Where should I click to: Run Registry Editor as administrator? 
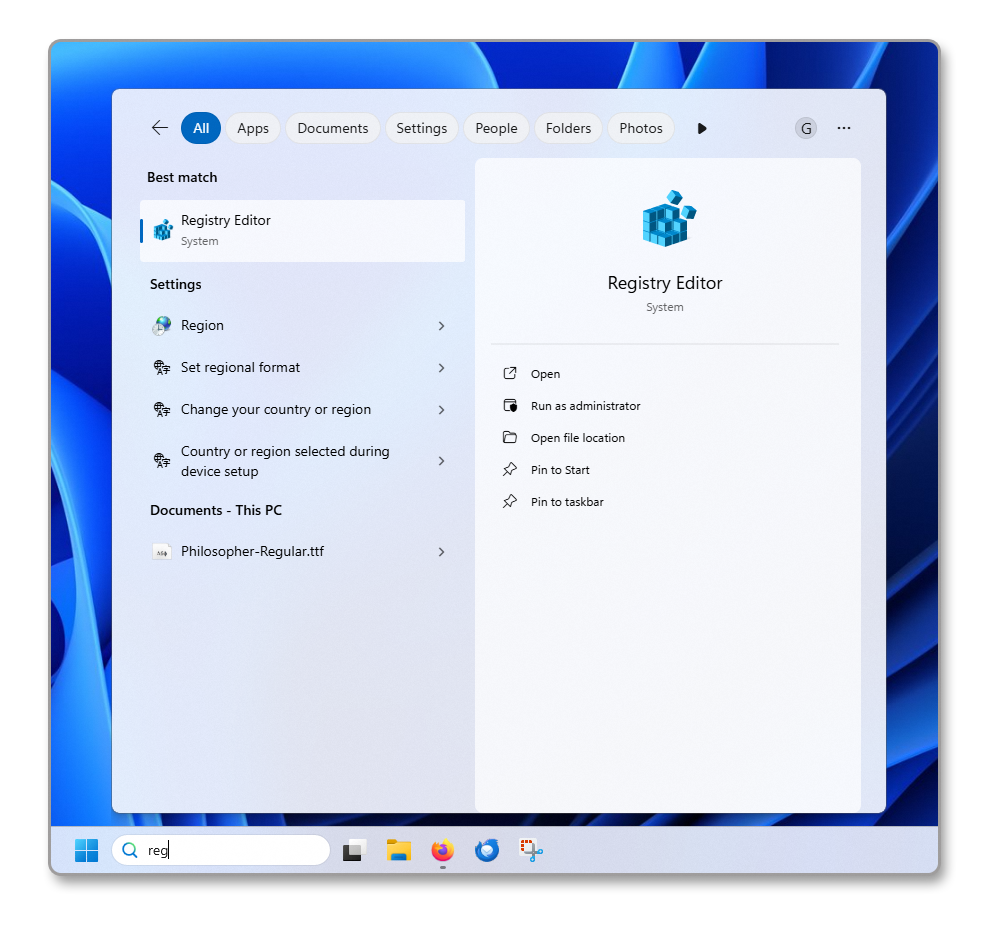[x=585, y=406]
